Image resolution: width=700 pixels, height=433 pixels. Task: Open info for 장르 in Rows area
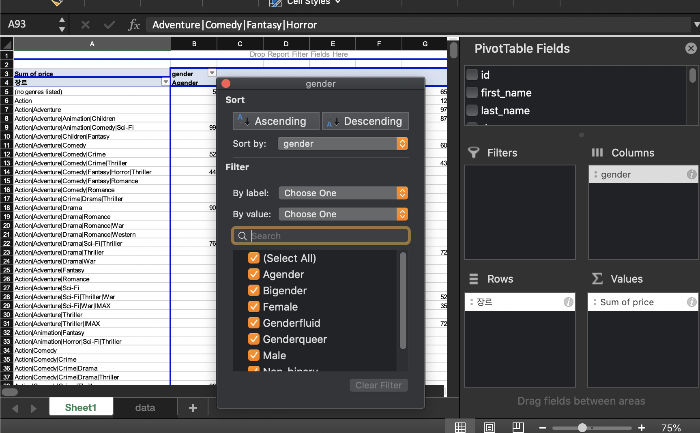tap(568, 302)
